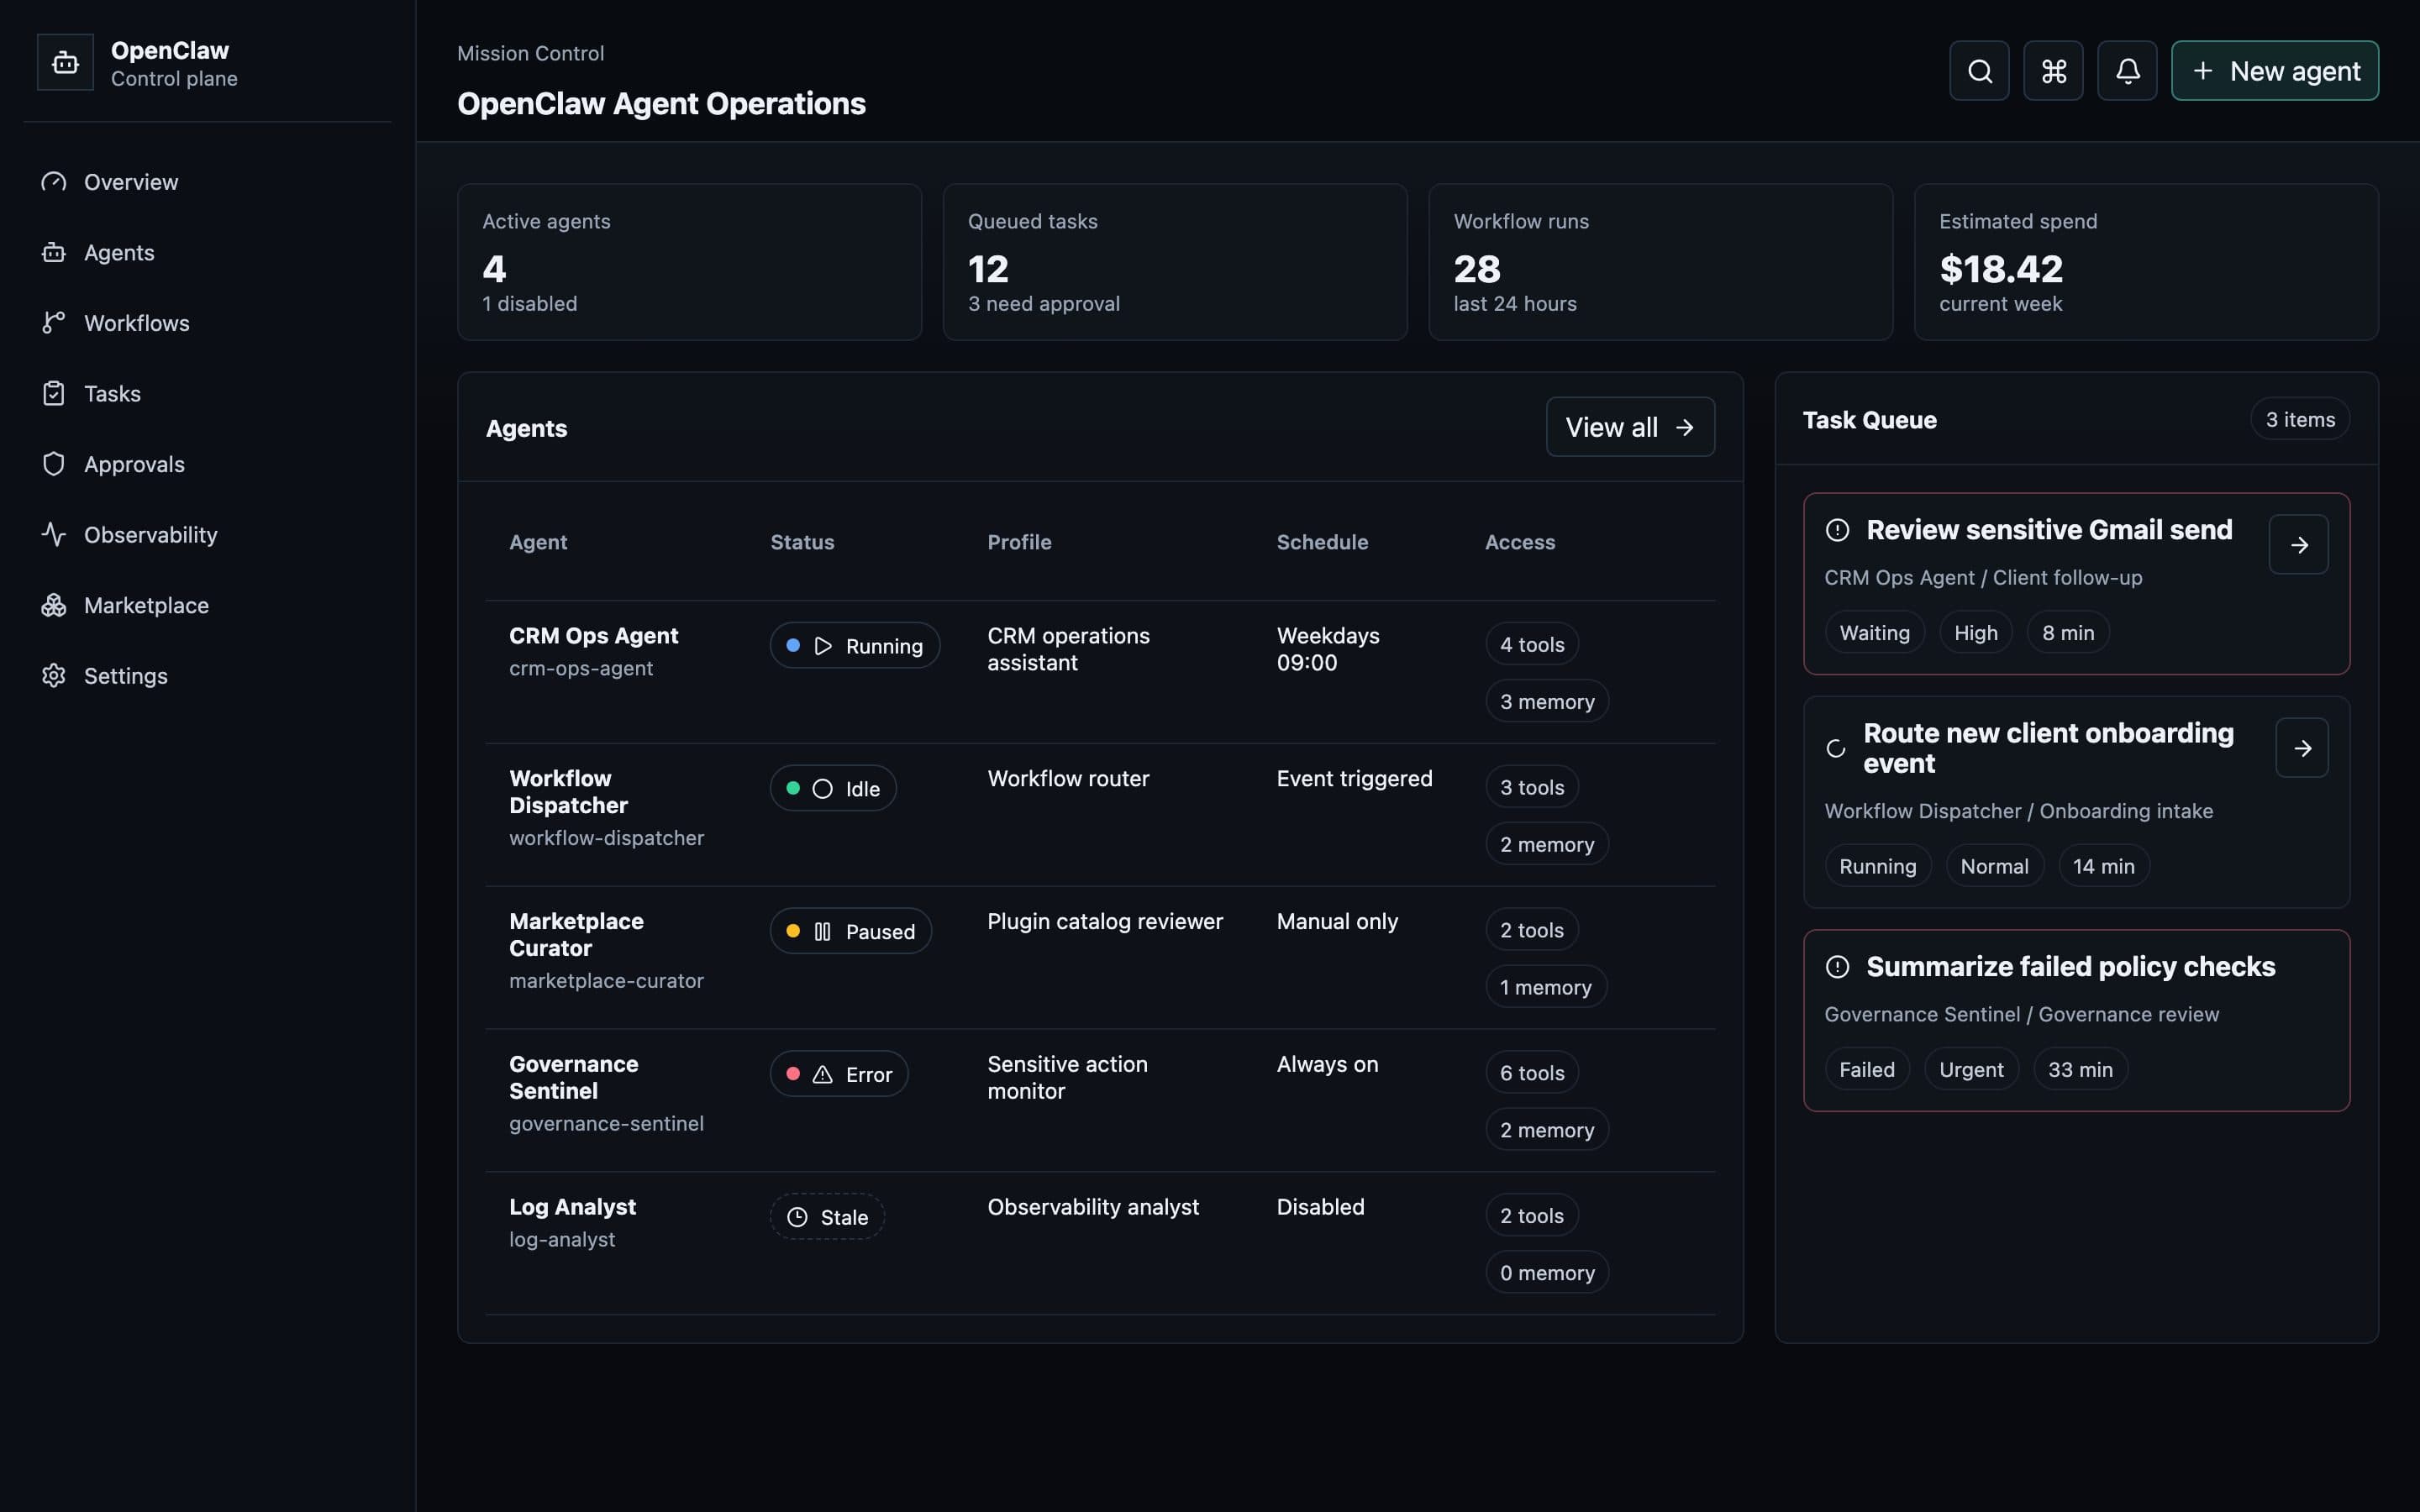The image size is (2420, 1512).
Task: Click the Error status badge
Action: click(838, 1074)
